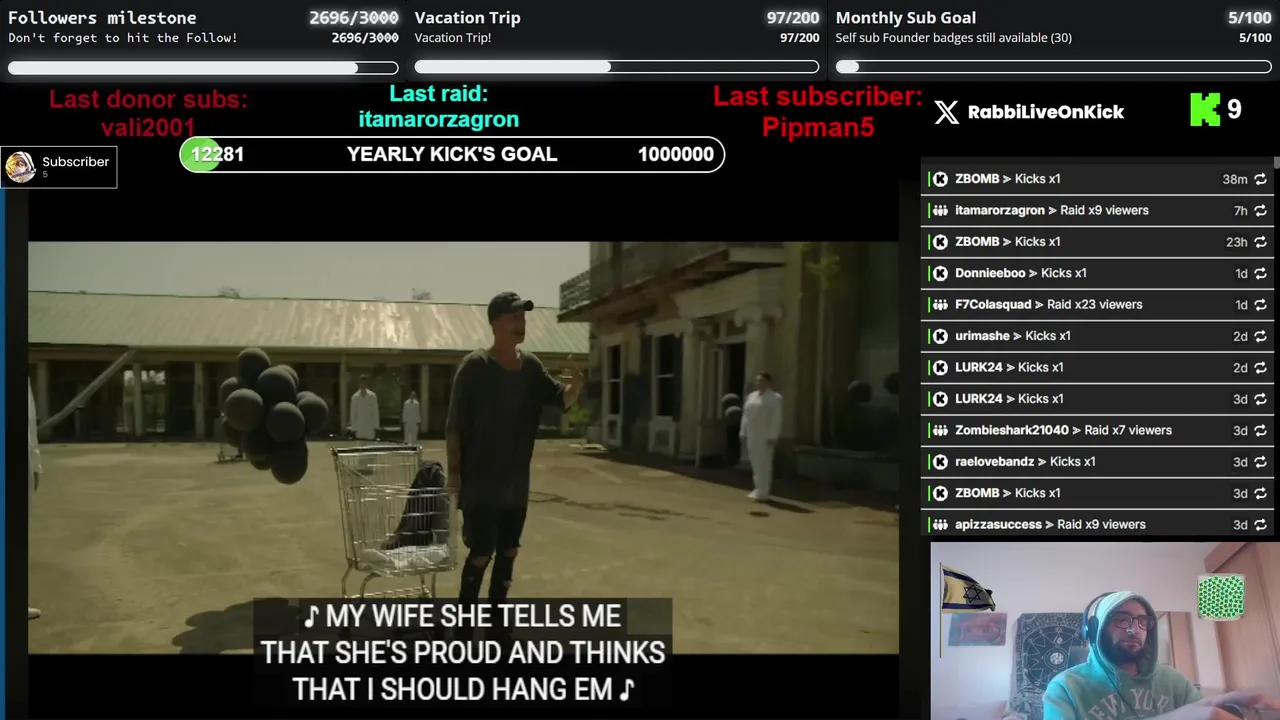Screen dimensions: 1280x720
Task: Click the kick icon on ZBOMB 23h row
Action: (940, 242)
